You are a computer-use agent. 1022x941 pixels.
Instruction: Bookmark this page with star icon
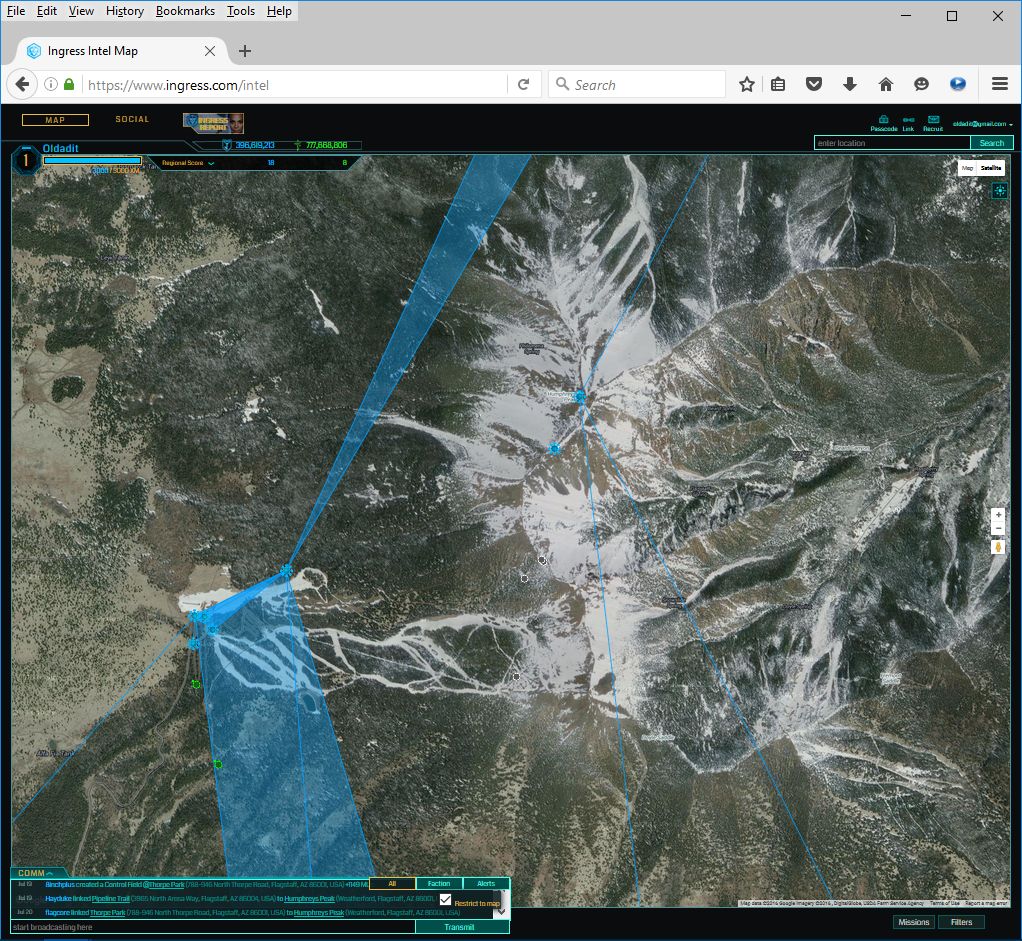pyautogui.click(x=746, y=85)
